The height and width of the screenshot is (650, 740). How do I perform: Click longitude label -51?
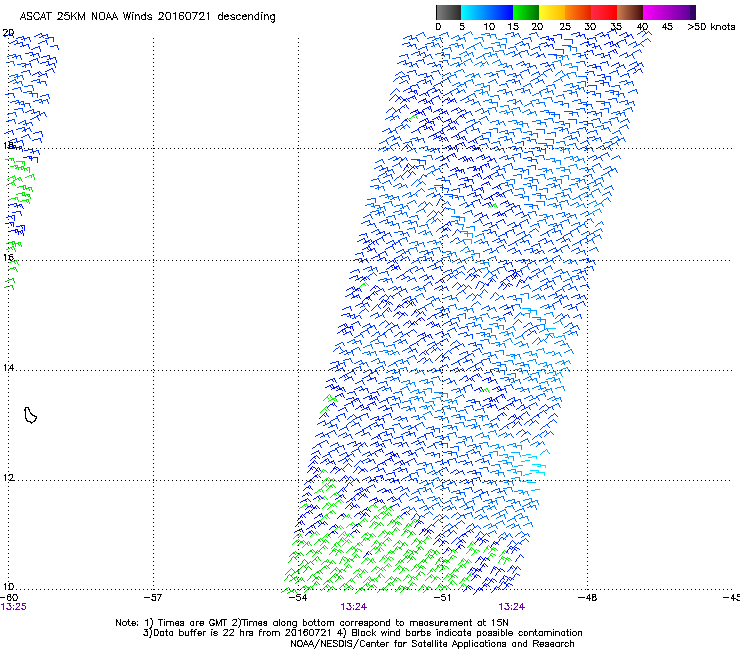click(443, 597)
